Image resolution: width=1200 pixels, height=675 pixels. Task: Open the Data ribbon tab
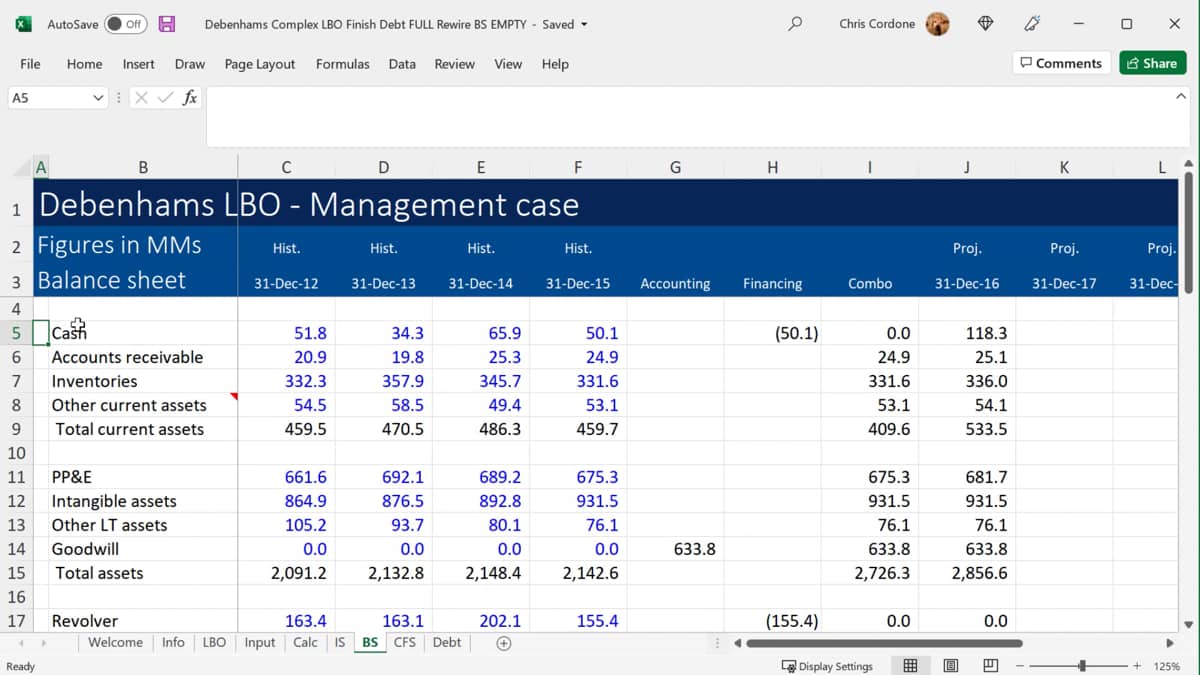point(402,64)
